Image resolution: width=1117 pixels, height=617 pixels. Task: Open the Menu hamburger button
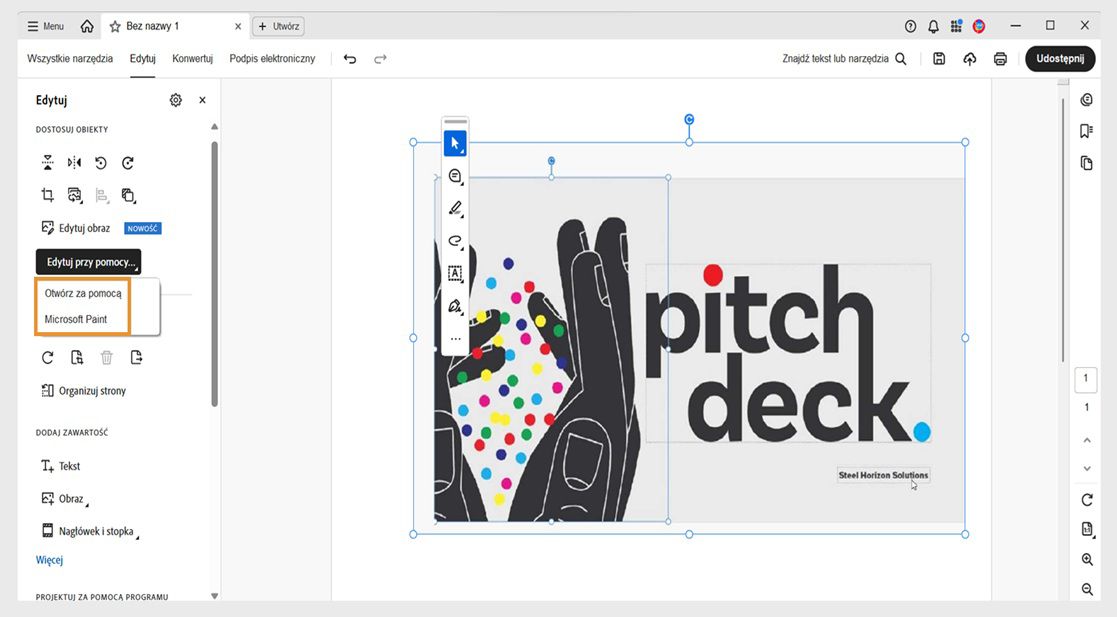[45, 26]
